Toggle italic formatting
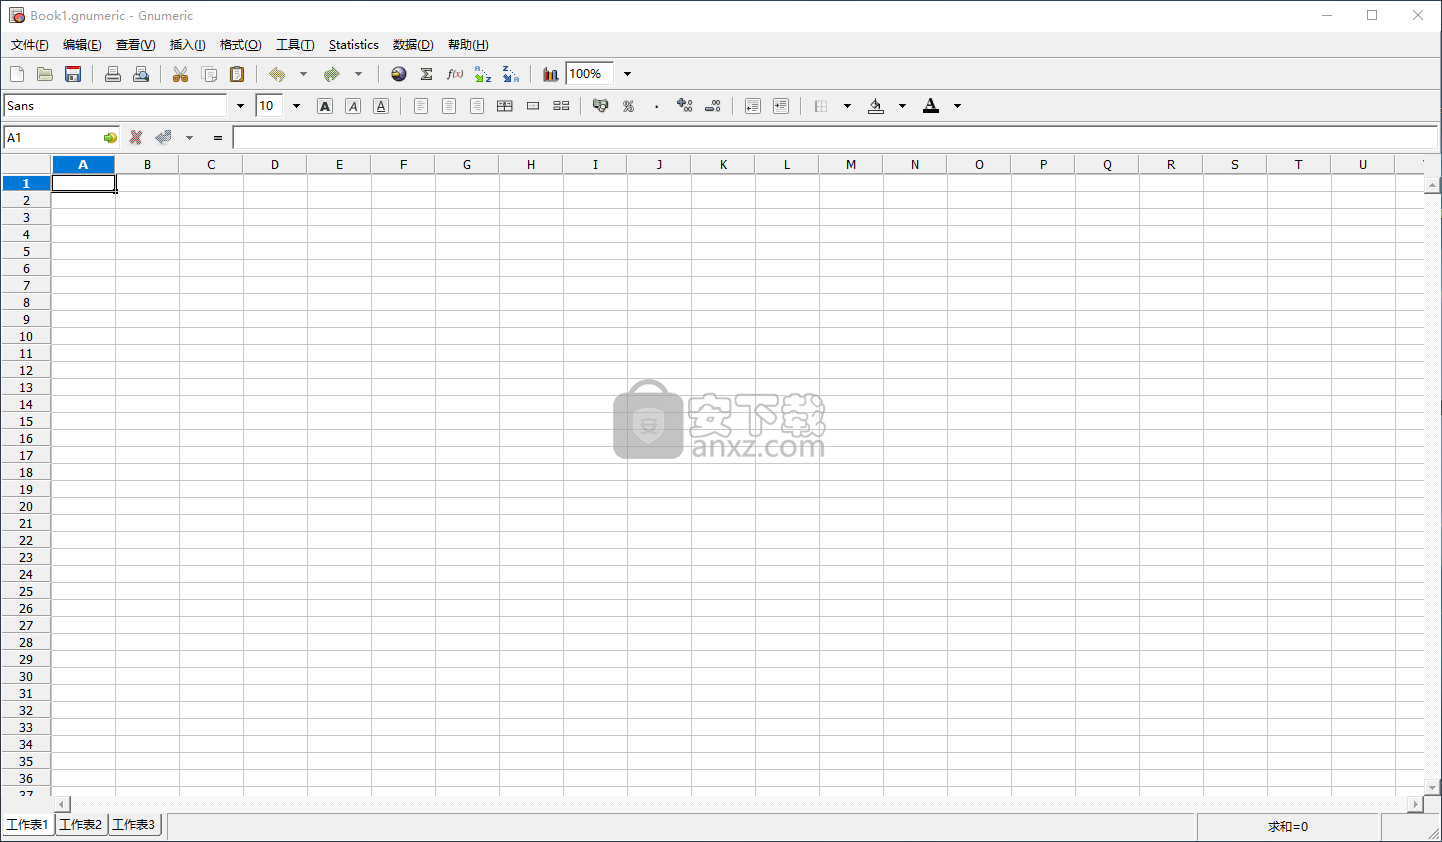Screen dimensions: 1442x842 click(353, 106)
